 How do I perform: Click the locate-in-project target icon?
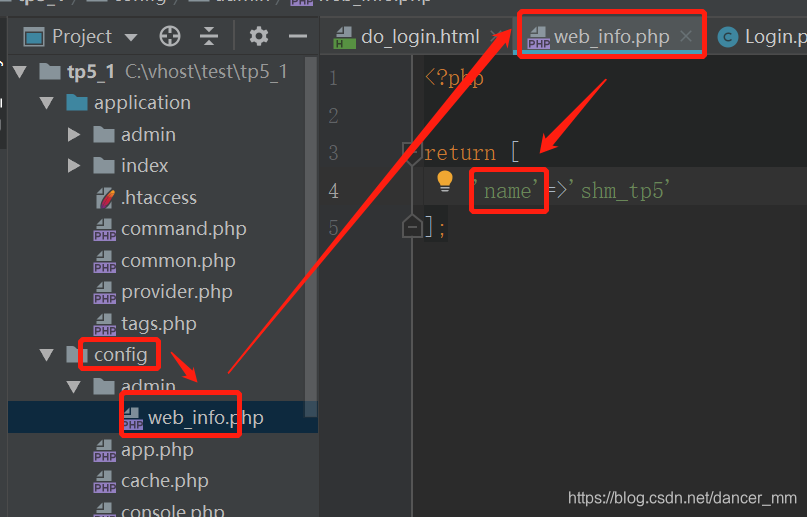tap(170, 37)
